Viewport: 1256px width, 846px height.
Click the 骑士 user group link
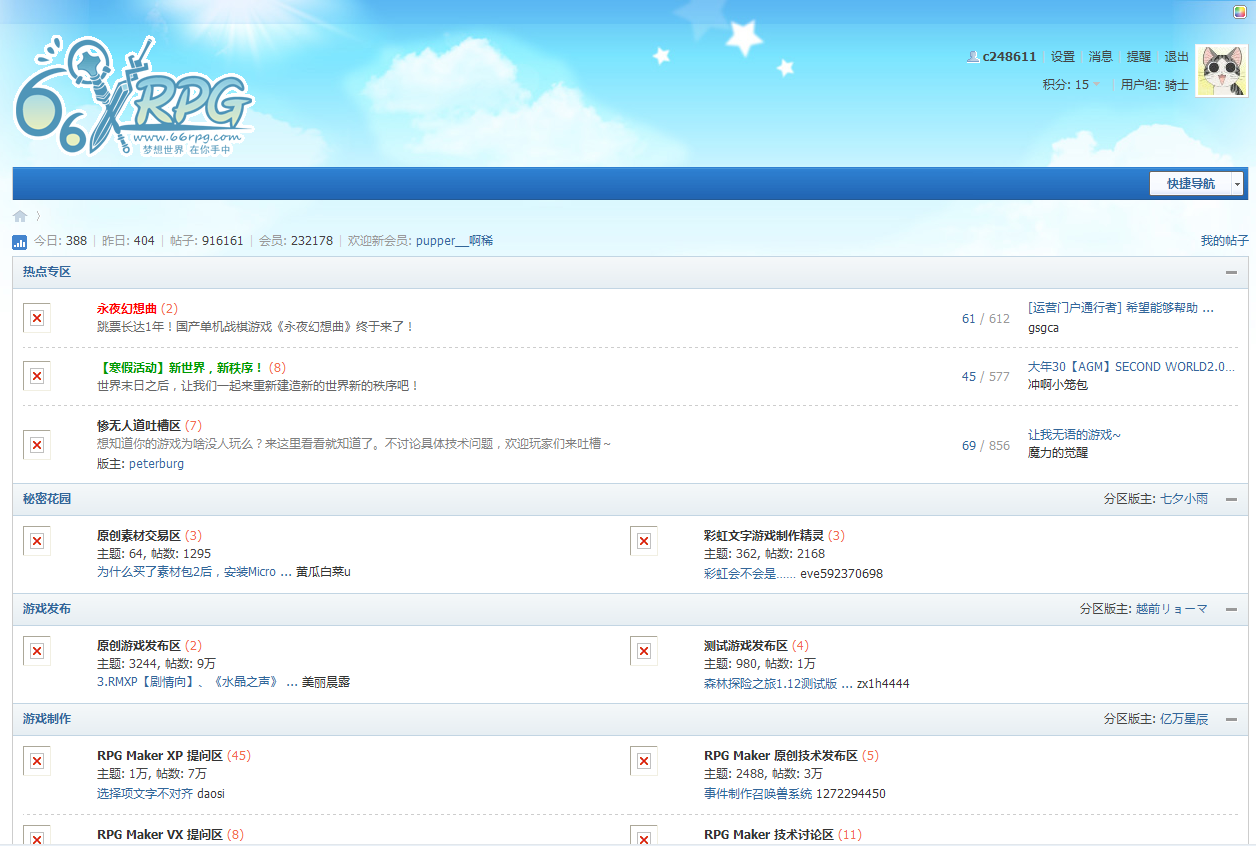point(1177,85)
